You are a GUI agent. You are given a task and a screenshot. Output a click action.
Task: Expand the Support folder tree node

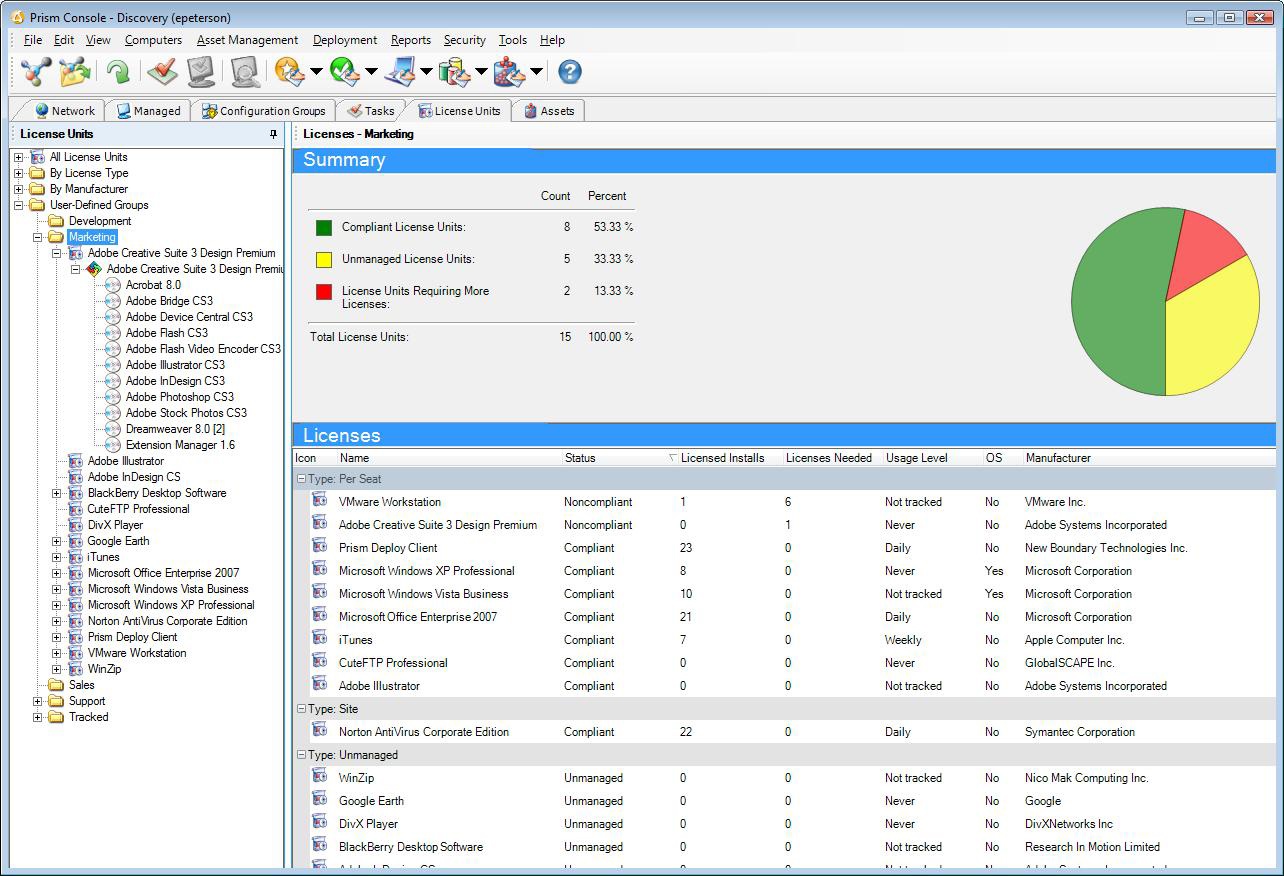pos(37,701)
